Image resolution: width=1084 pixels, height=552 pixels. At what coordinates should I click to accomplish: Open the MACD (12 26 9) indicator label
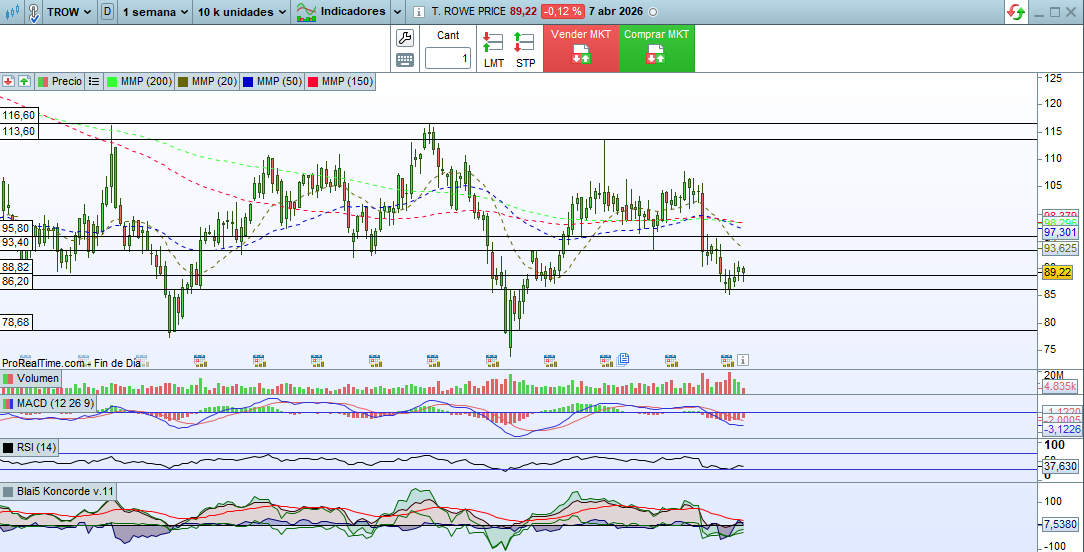(48, 403)
